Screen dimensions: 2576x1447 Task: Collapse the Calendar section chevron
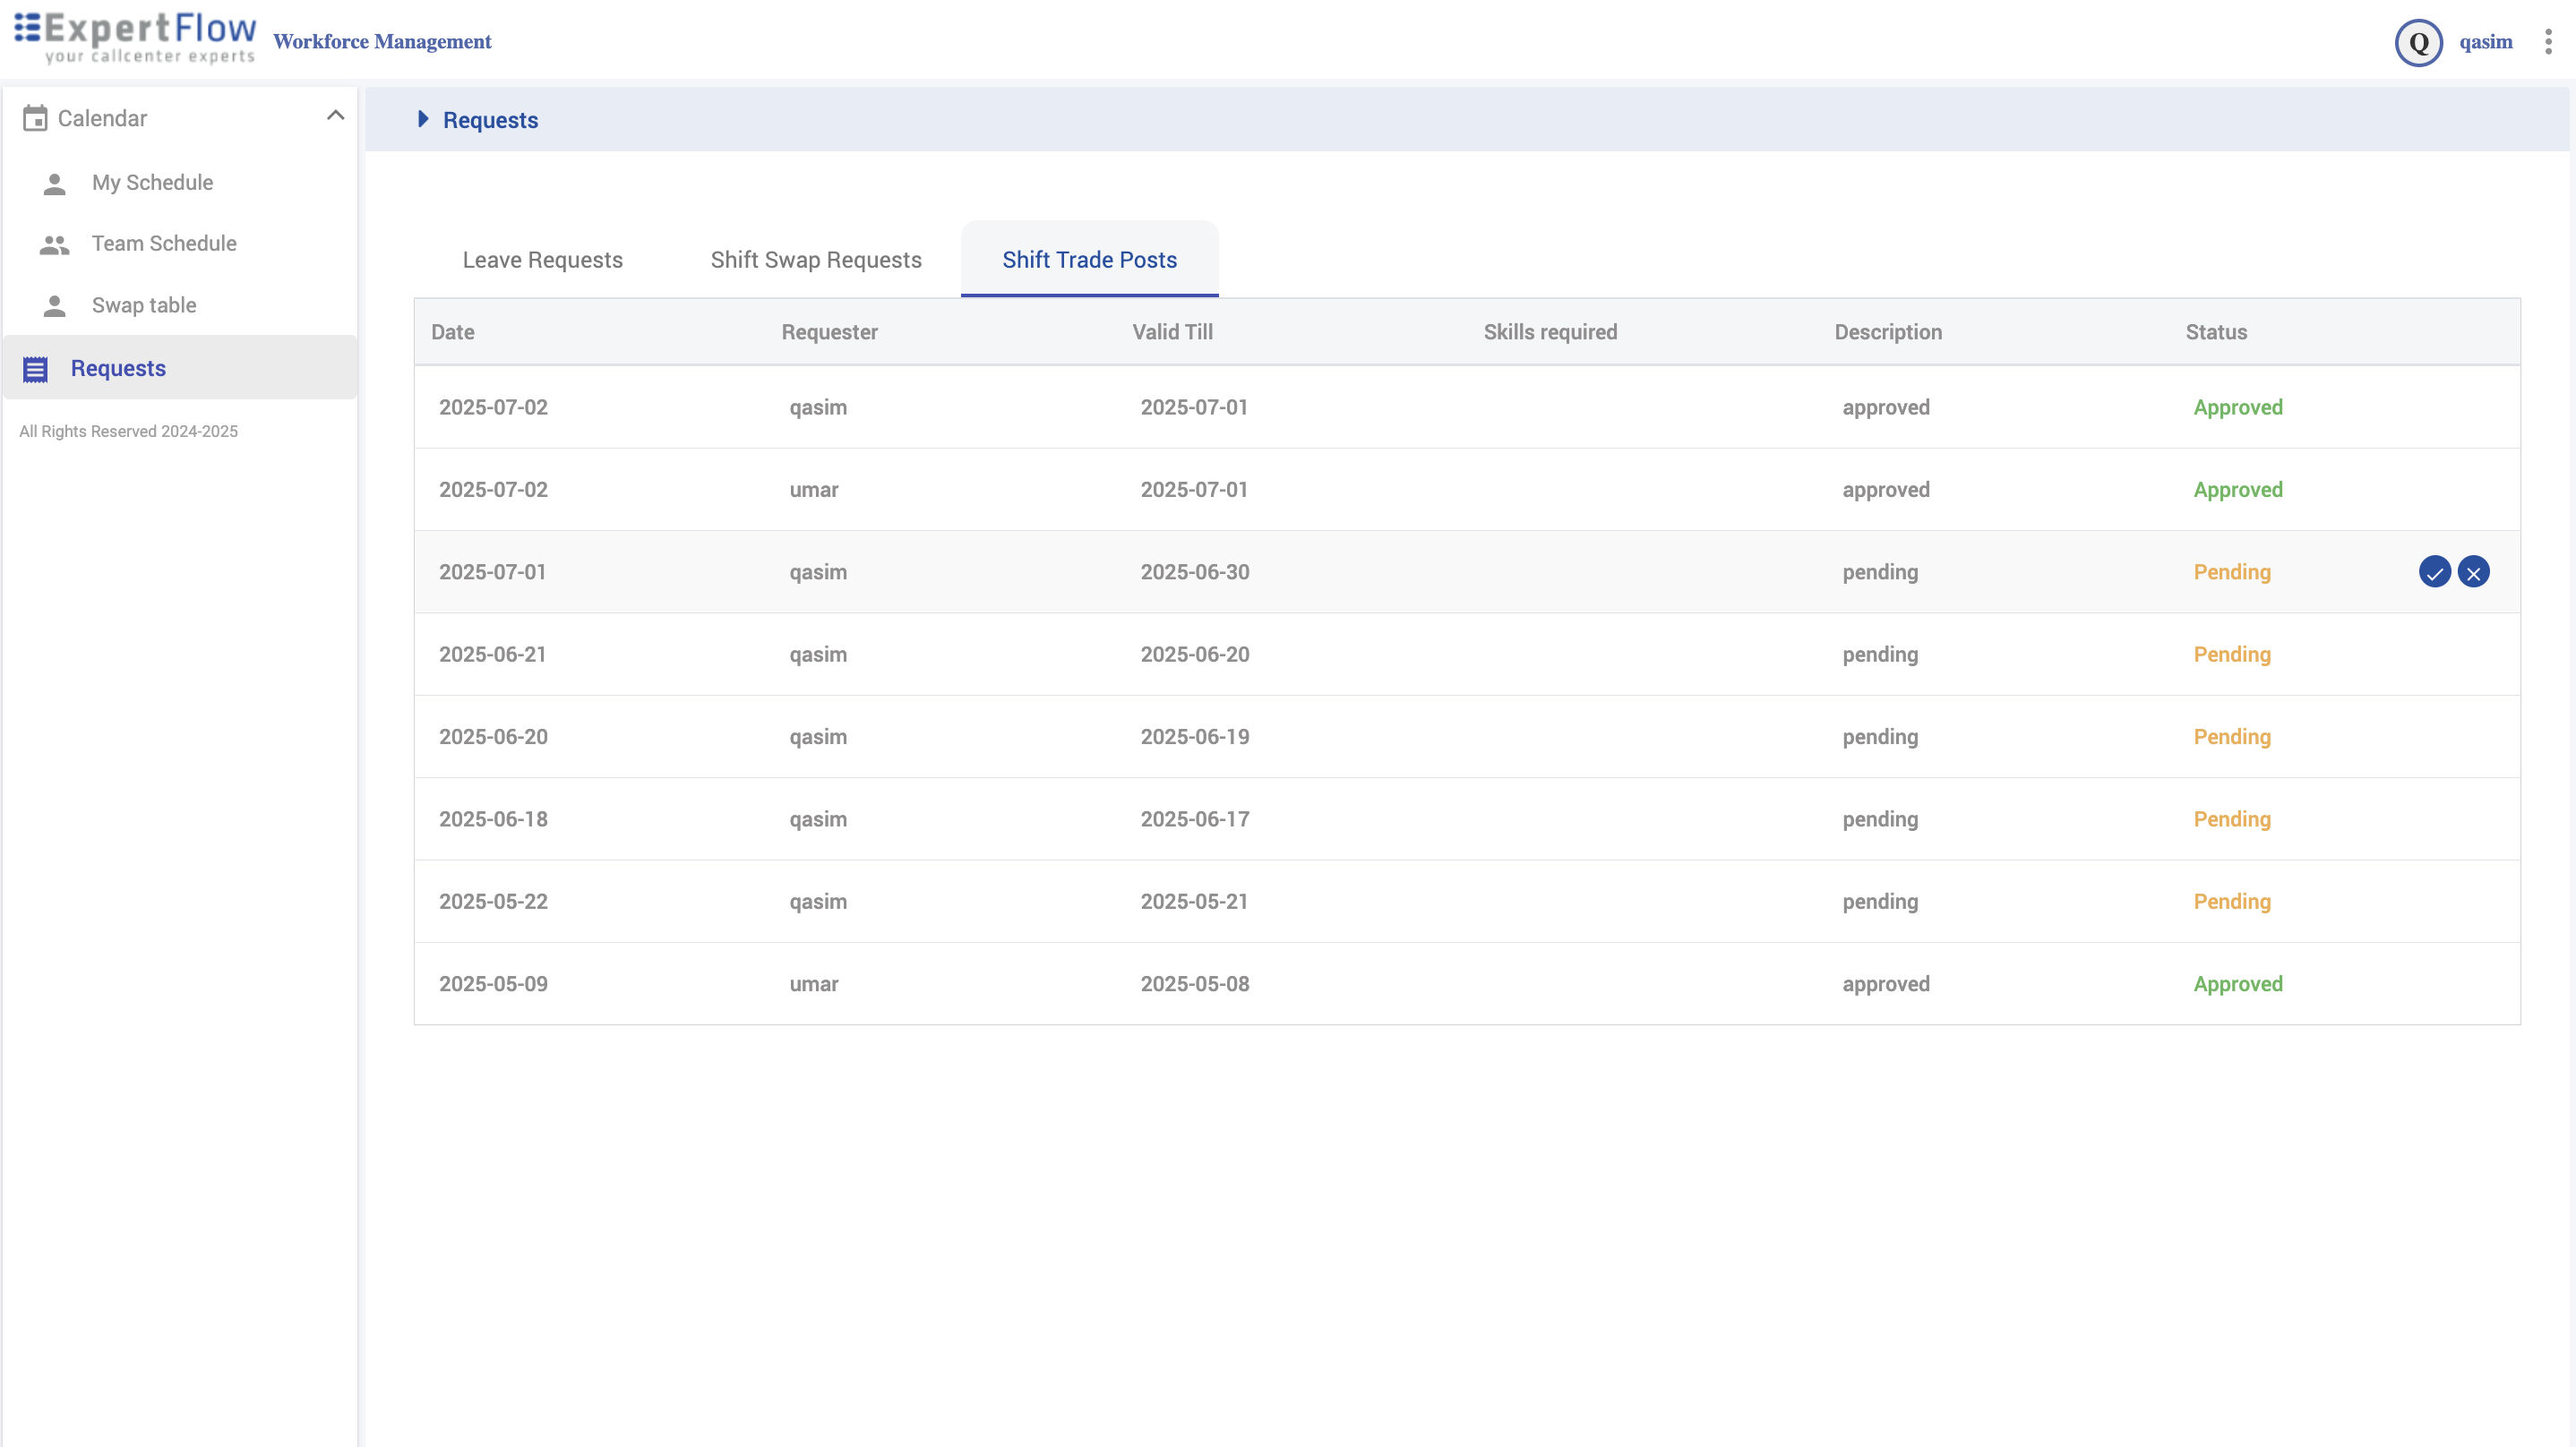(335, 116)
